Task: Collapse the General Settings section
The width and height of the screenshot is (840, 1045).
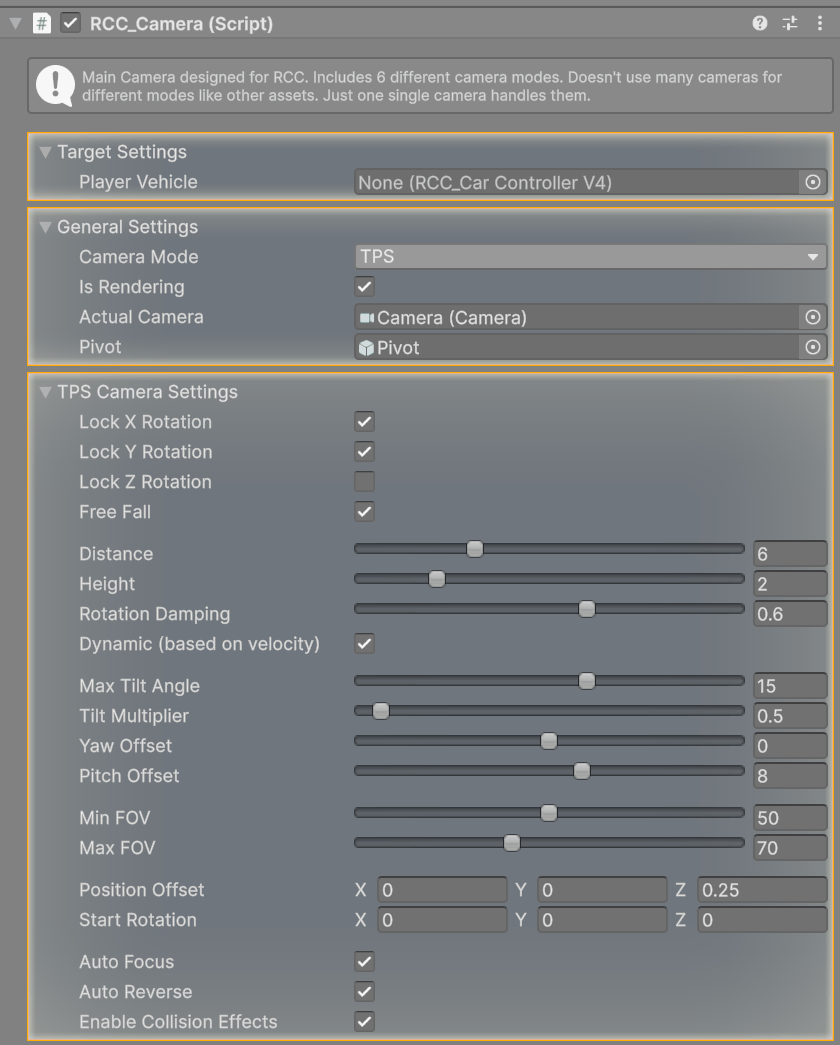Action: (x=45, y=227)
